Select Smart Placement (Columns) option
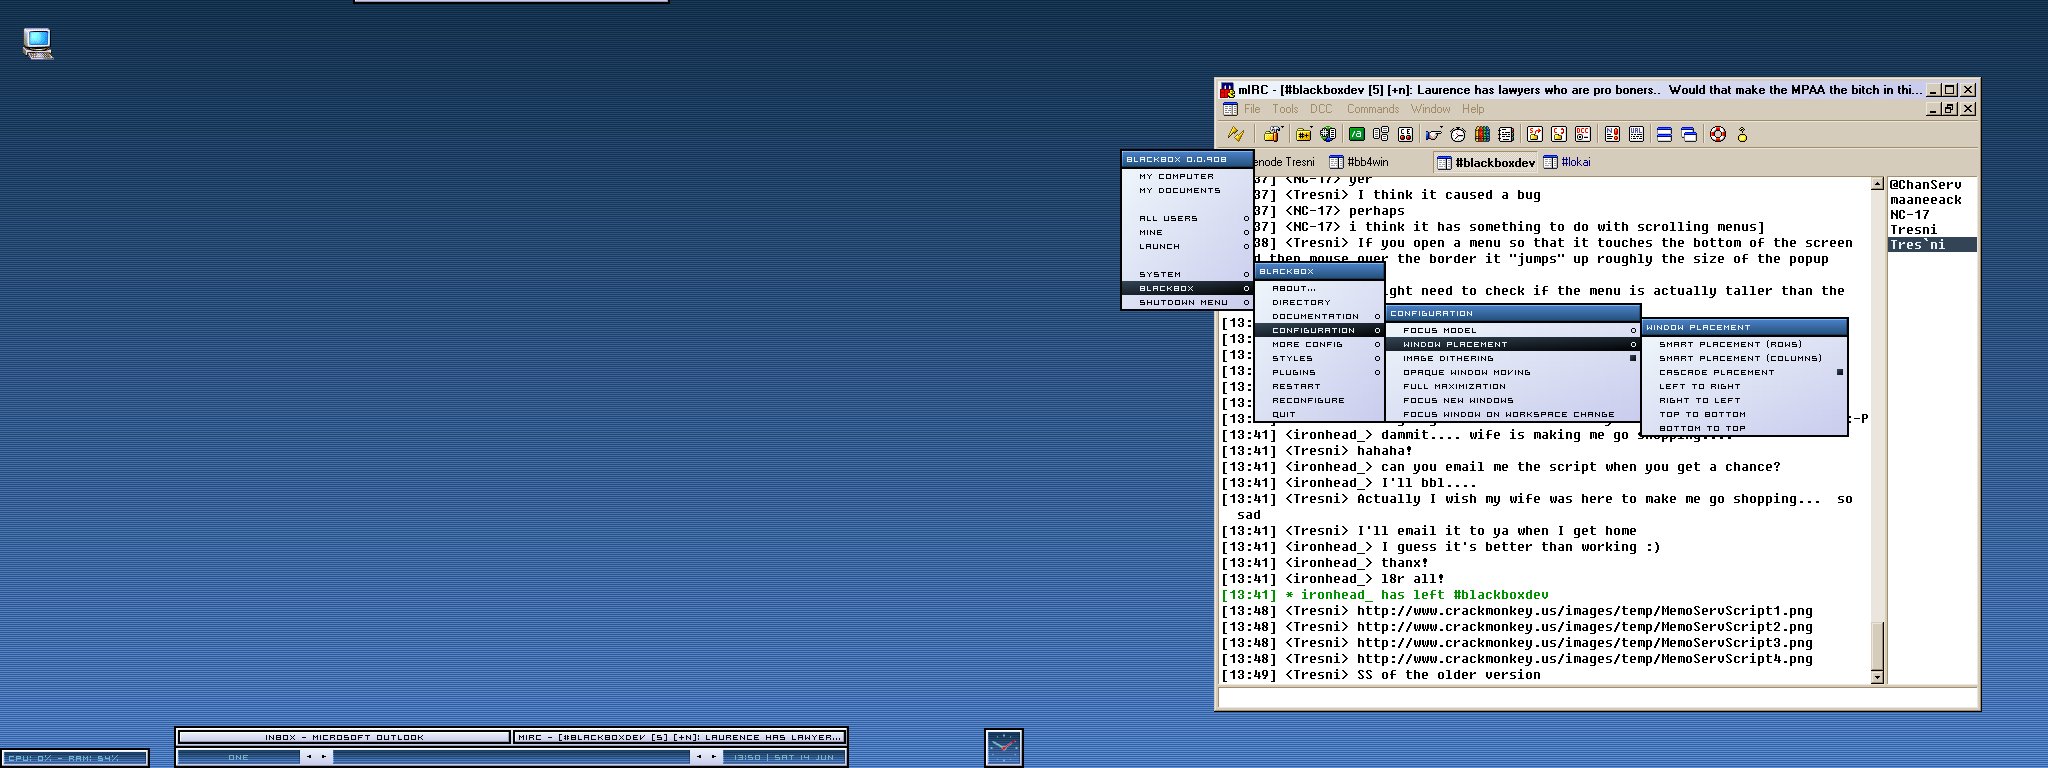Image resolution: width=2048 pixels, height=768 pixels. [x=1744, y=358]
